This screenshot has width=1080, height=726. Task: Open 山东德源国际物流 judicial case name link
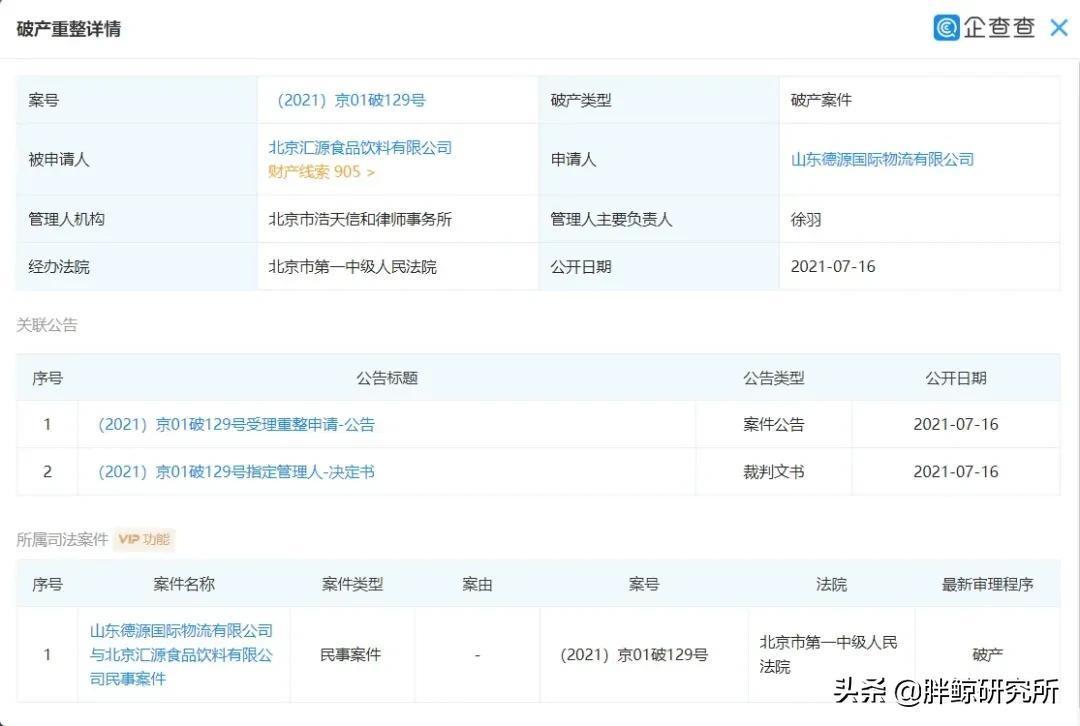coord(181,655)
